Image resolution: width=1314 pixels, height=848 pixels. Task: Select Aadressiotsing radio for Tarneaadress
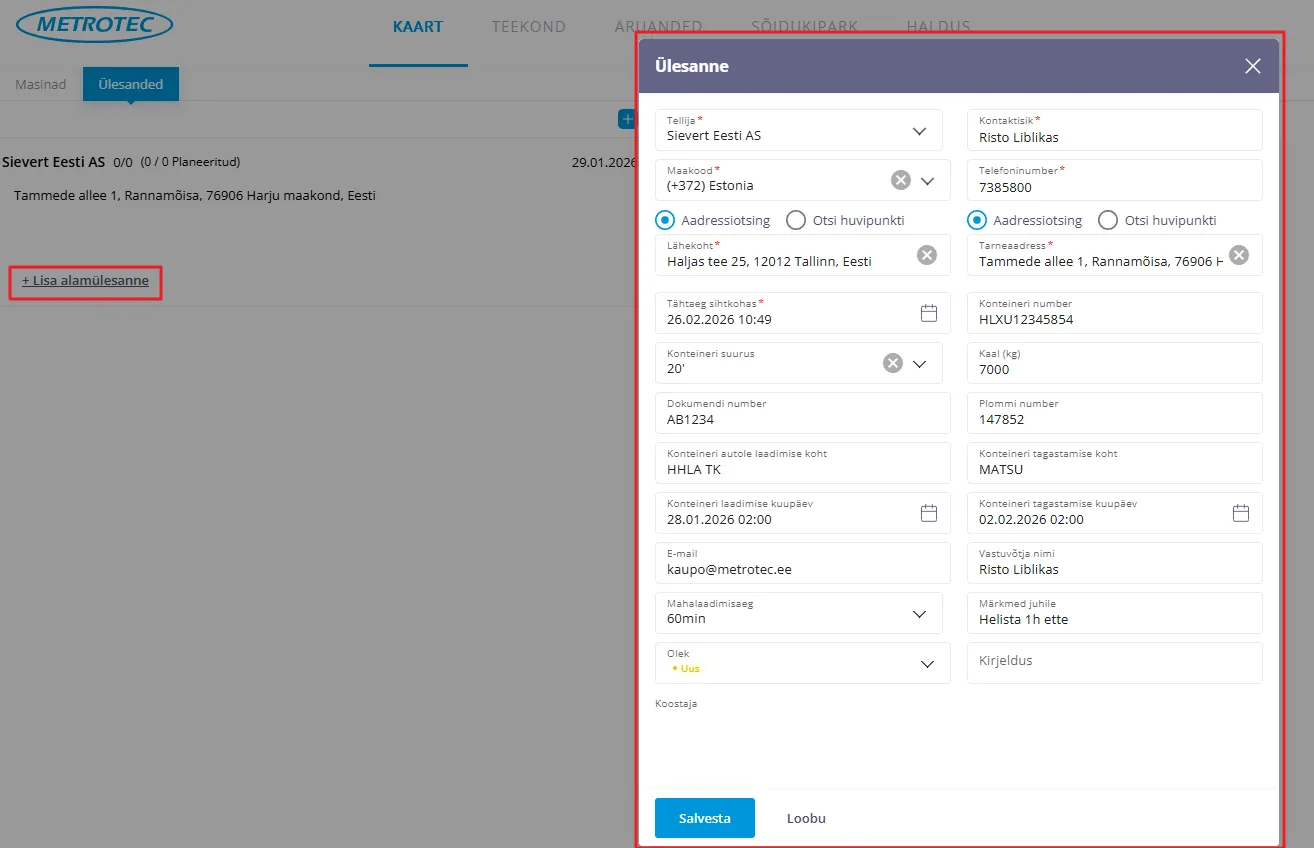pos(977,220)
